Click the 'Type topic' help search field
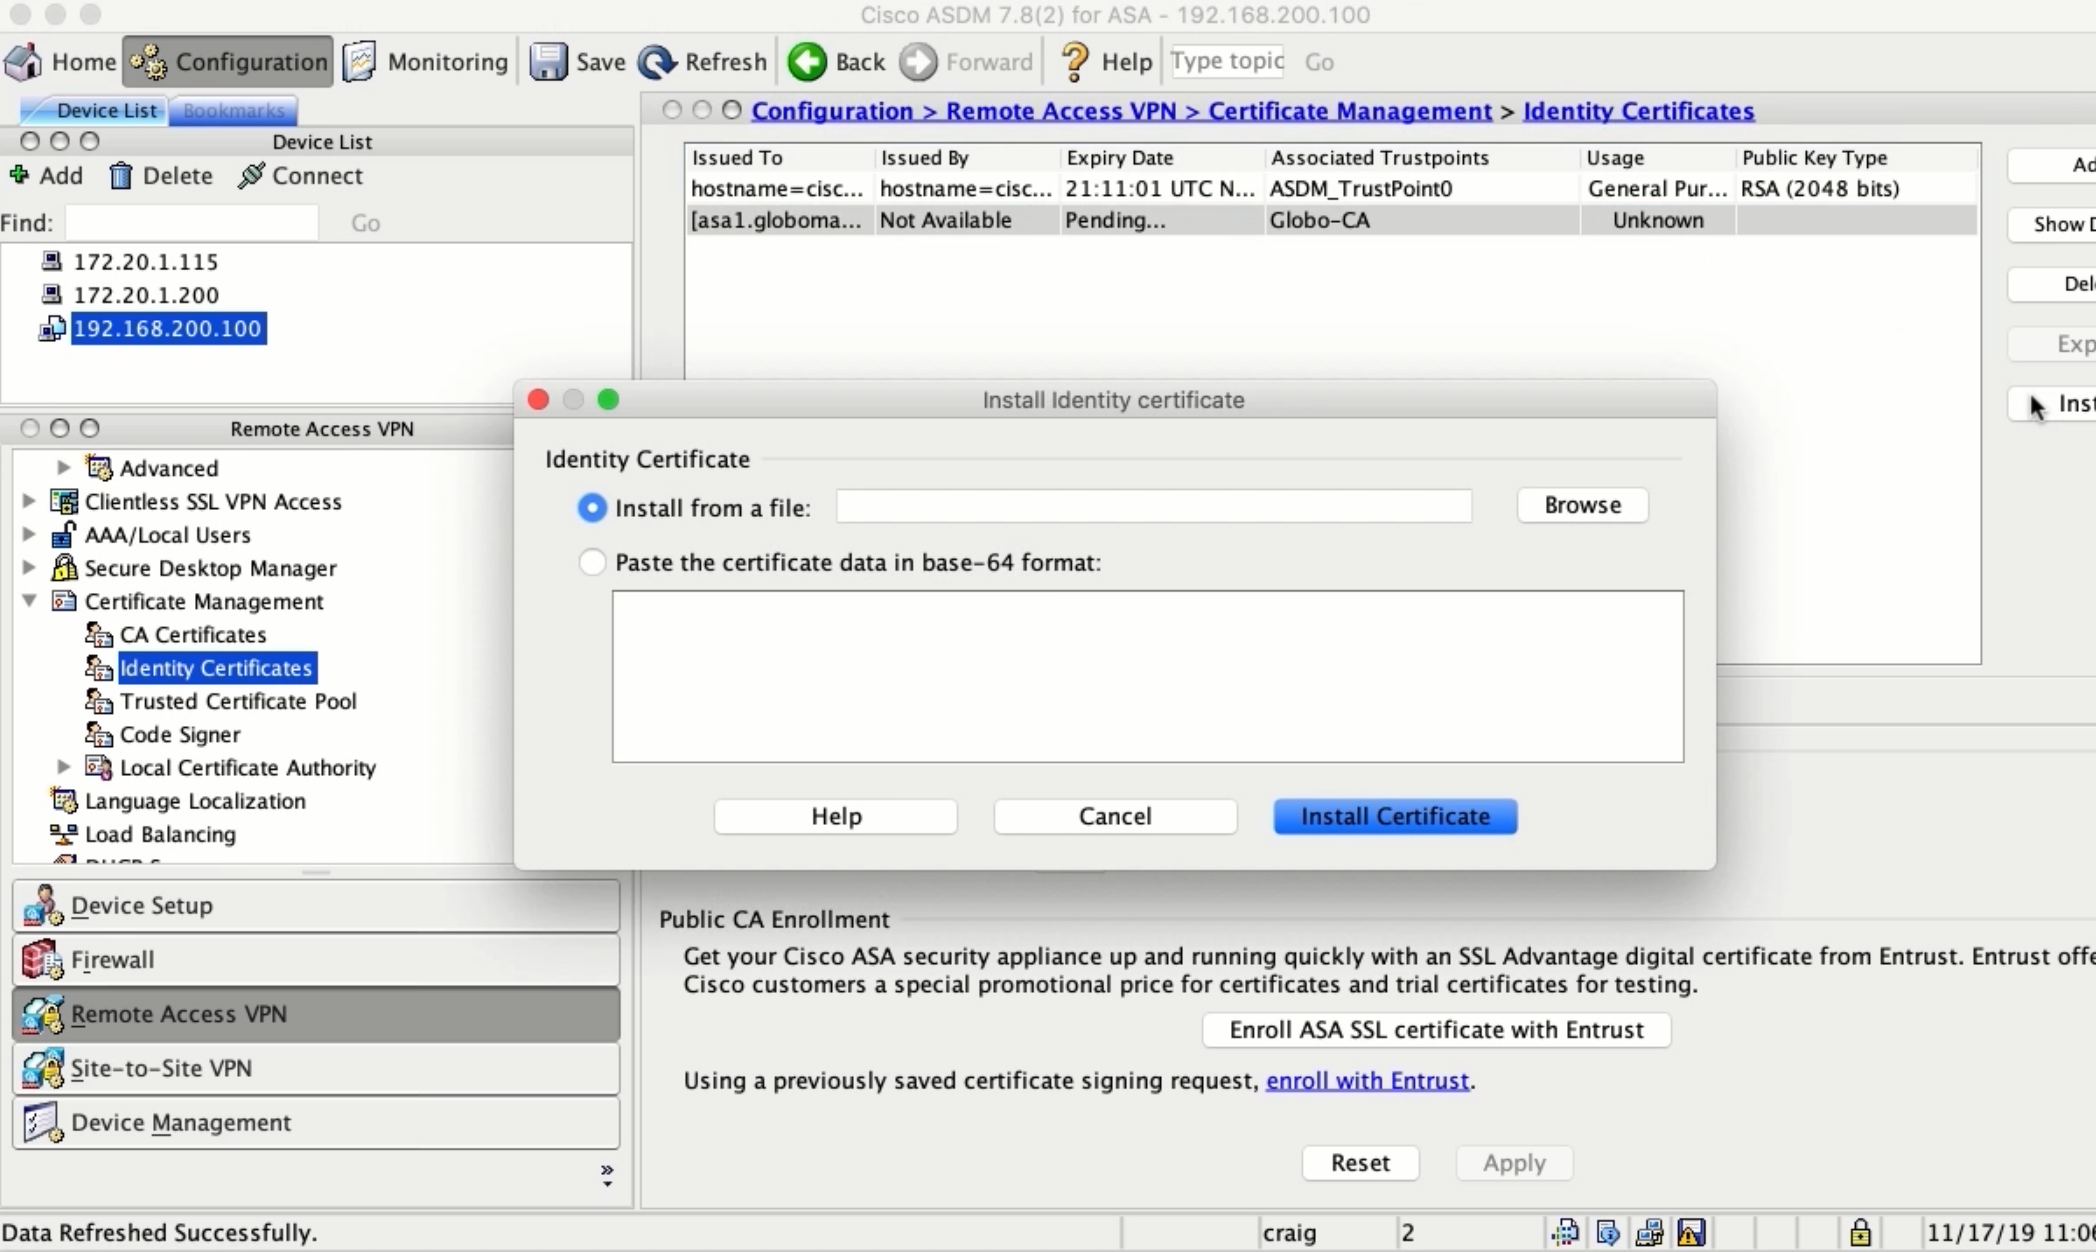The image size is (2096, 1252). [1228, 61]
